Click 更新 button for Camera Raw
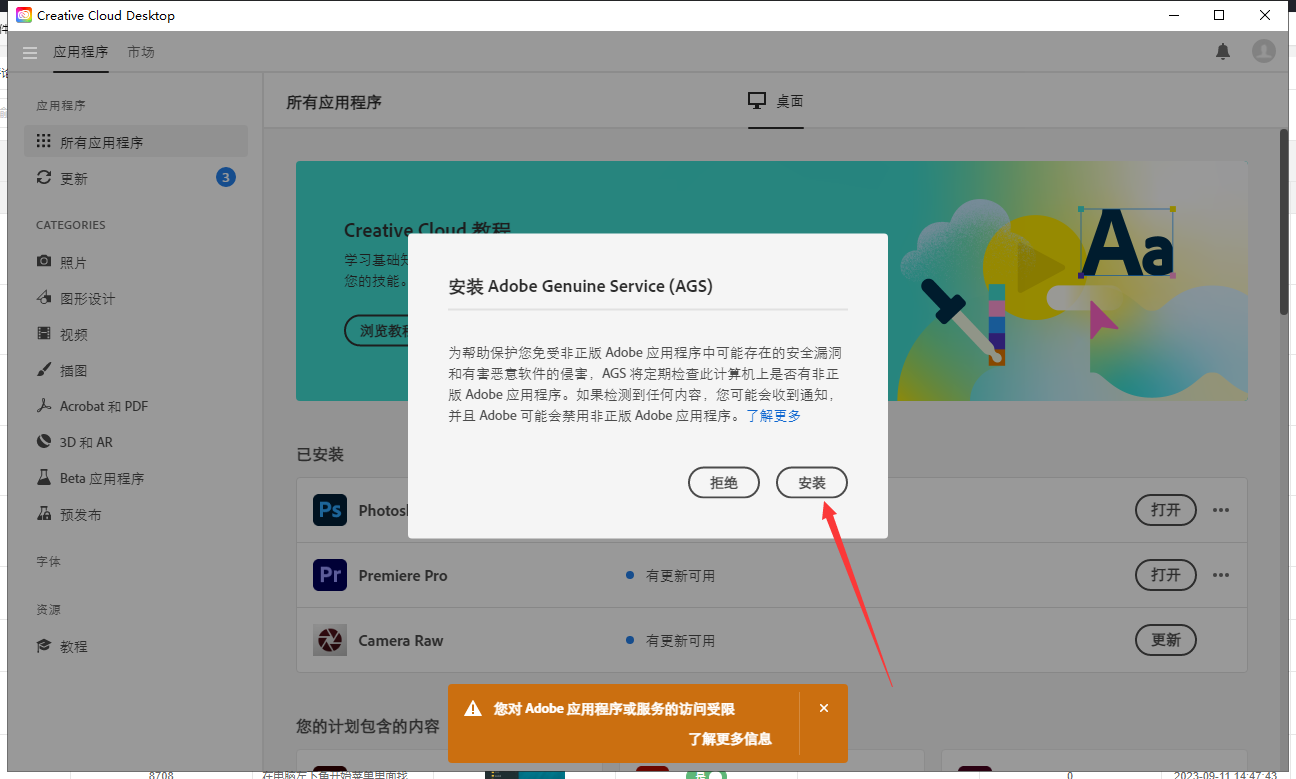 [x=1166, y=640]
